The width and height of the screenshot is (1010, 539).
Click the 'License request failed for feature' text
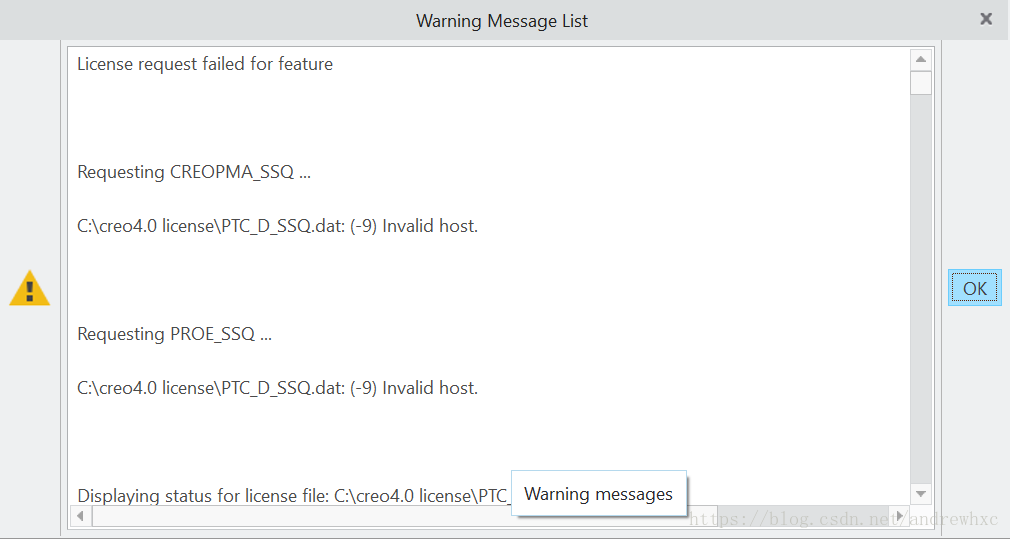tap(205, 64)
